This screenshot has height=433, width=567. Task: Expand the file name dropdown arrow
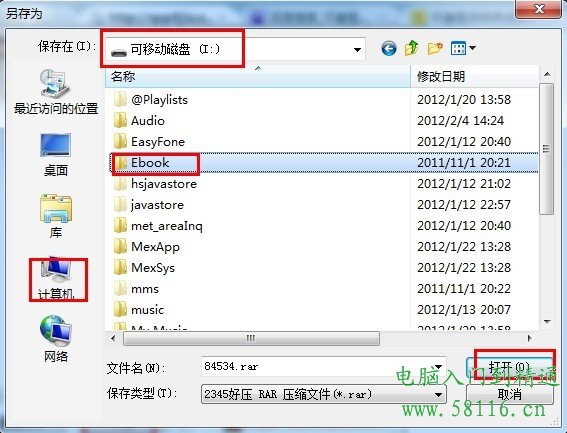pyautogui.click(x=439, y=366)
